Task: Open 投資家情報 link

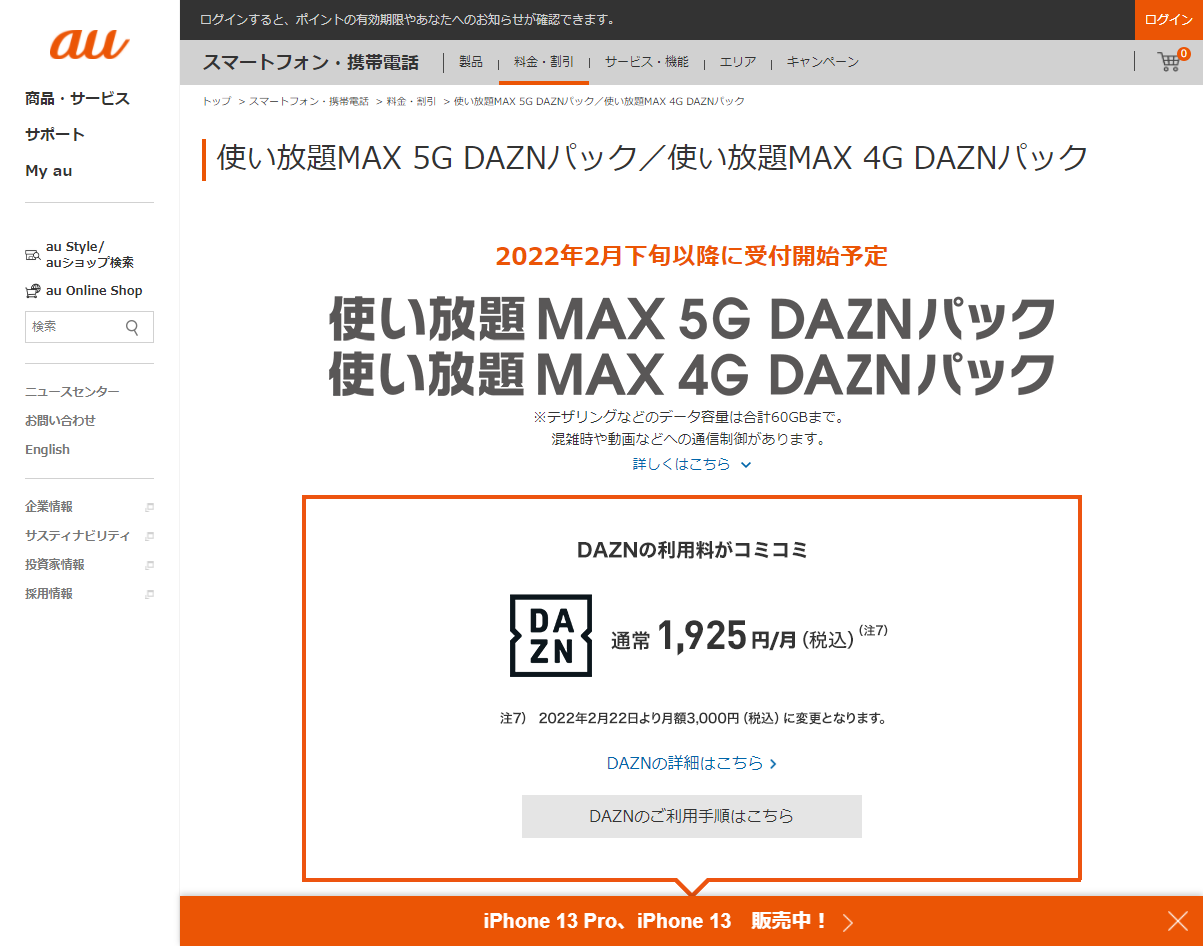Action: (55, 565)
